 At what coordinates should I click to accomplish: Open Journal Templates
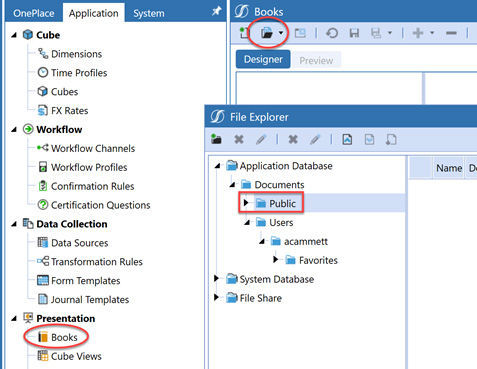[x=90, y=299]
